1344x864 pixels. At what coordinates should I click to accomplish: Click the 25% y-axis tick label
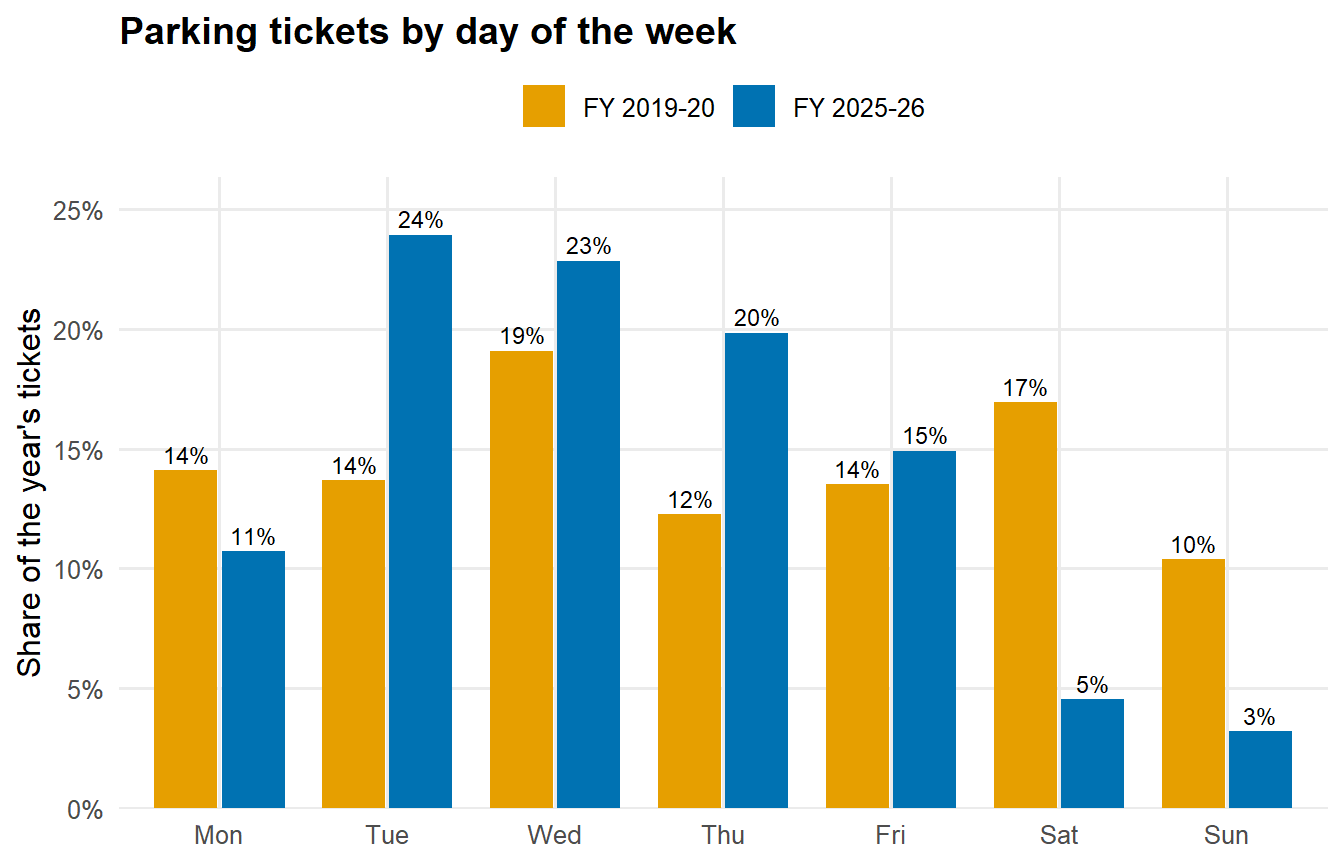[x=79, y=211]
